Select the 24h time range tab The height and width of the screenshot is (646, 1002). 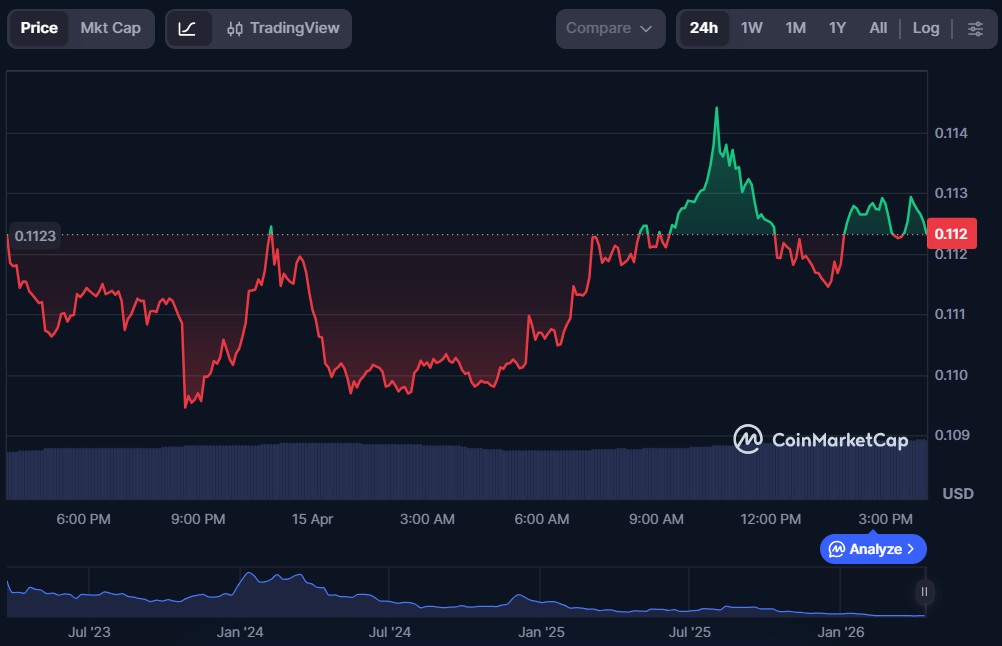coord(703,28)
